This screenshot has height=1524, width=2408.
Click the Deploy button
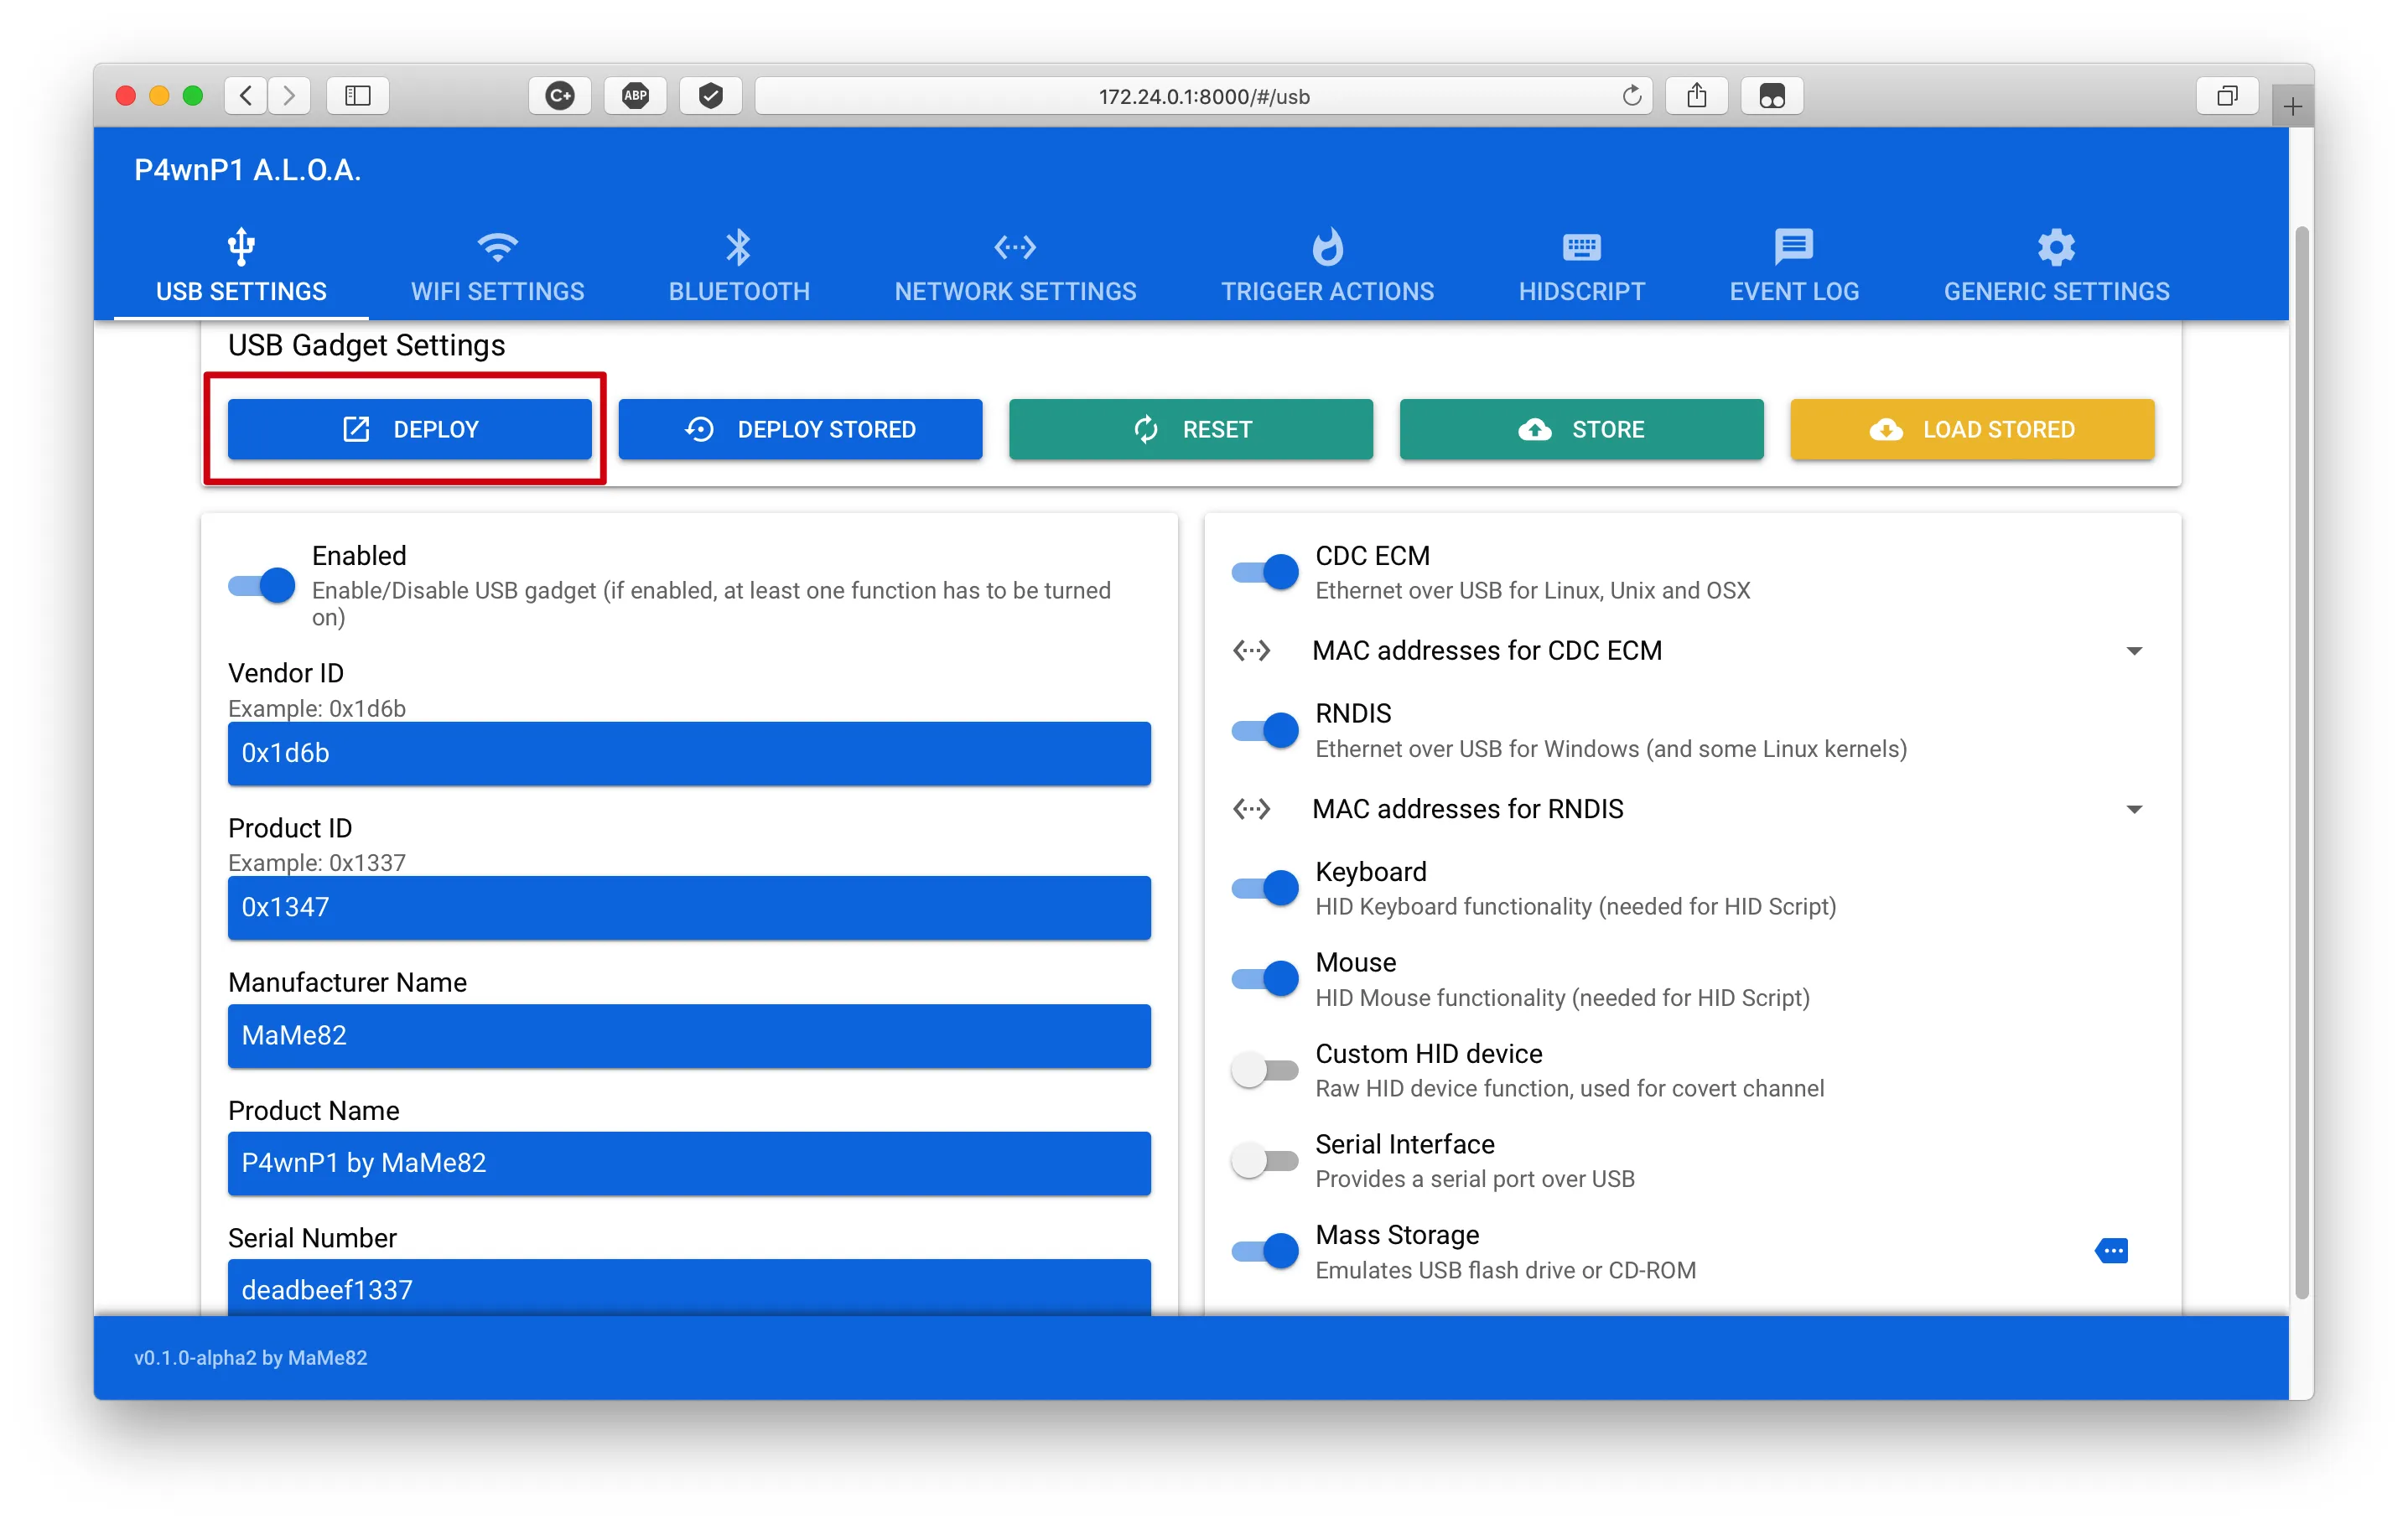pyautogui.click(x=410, y=429)
